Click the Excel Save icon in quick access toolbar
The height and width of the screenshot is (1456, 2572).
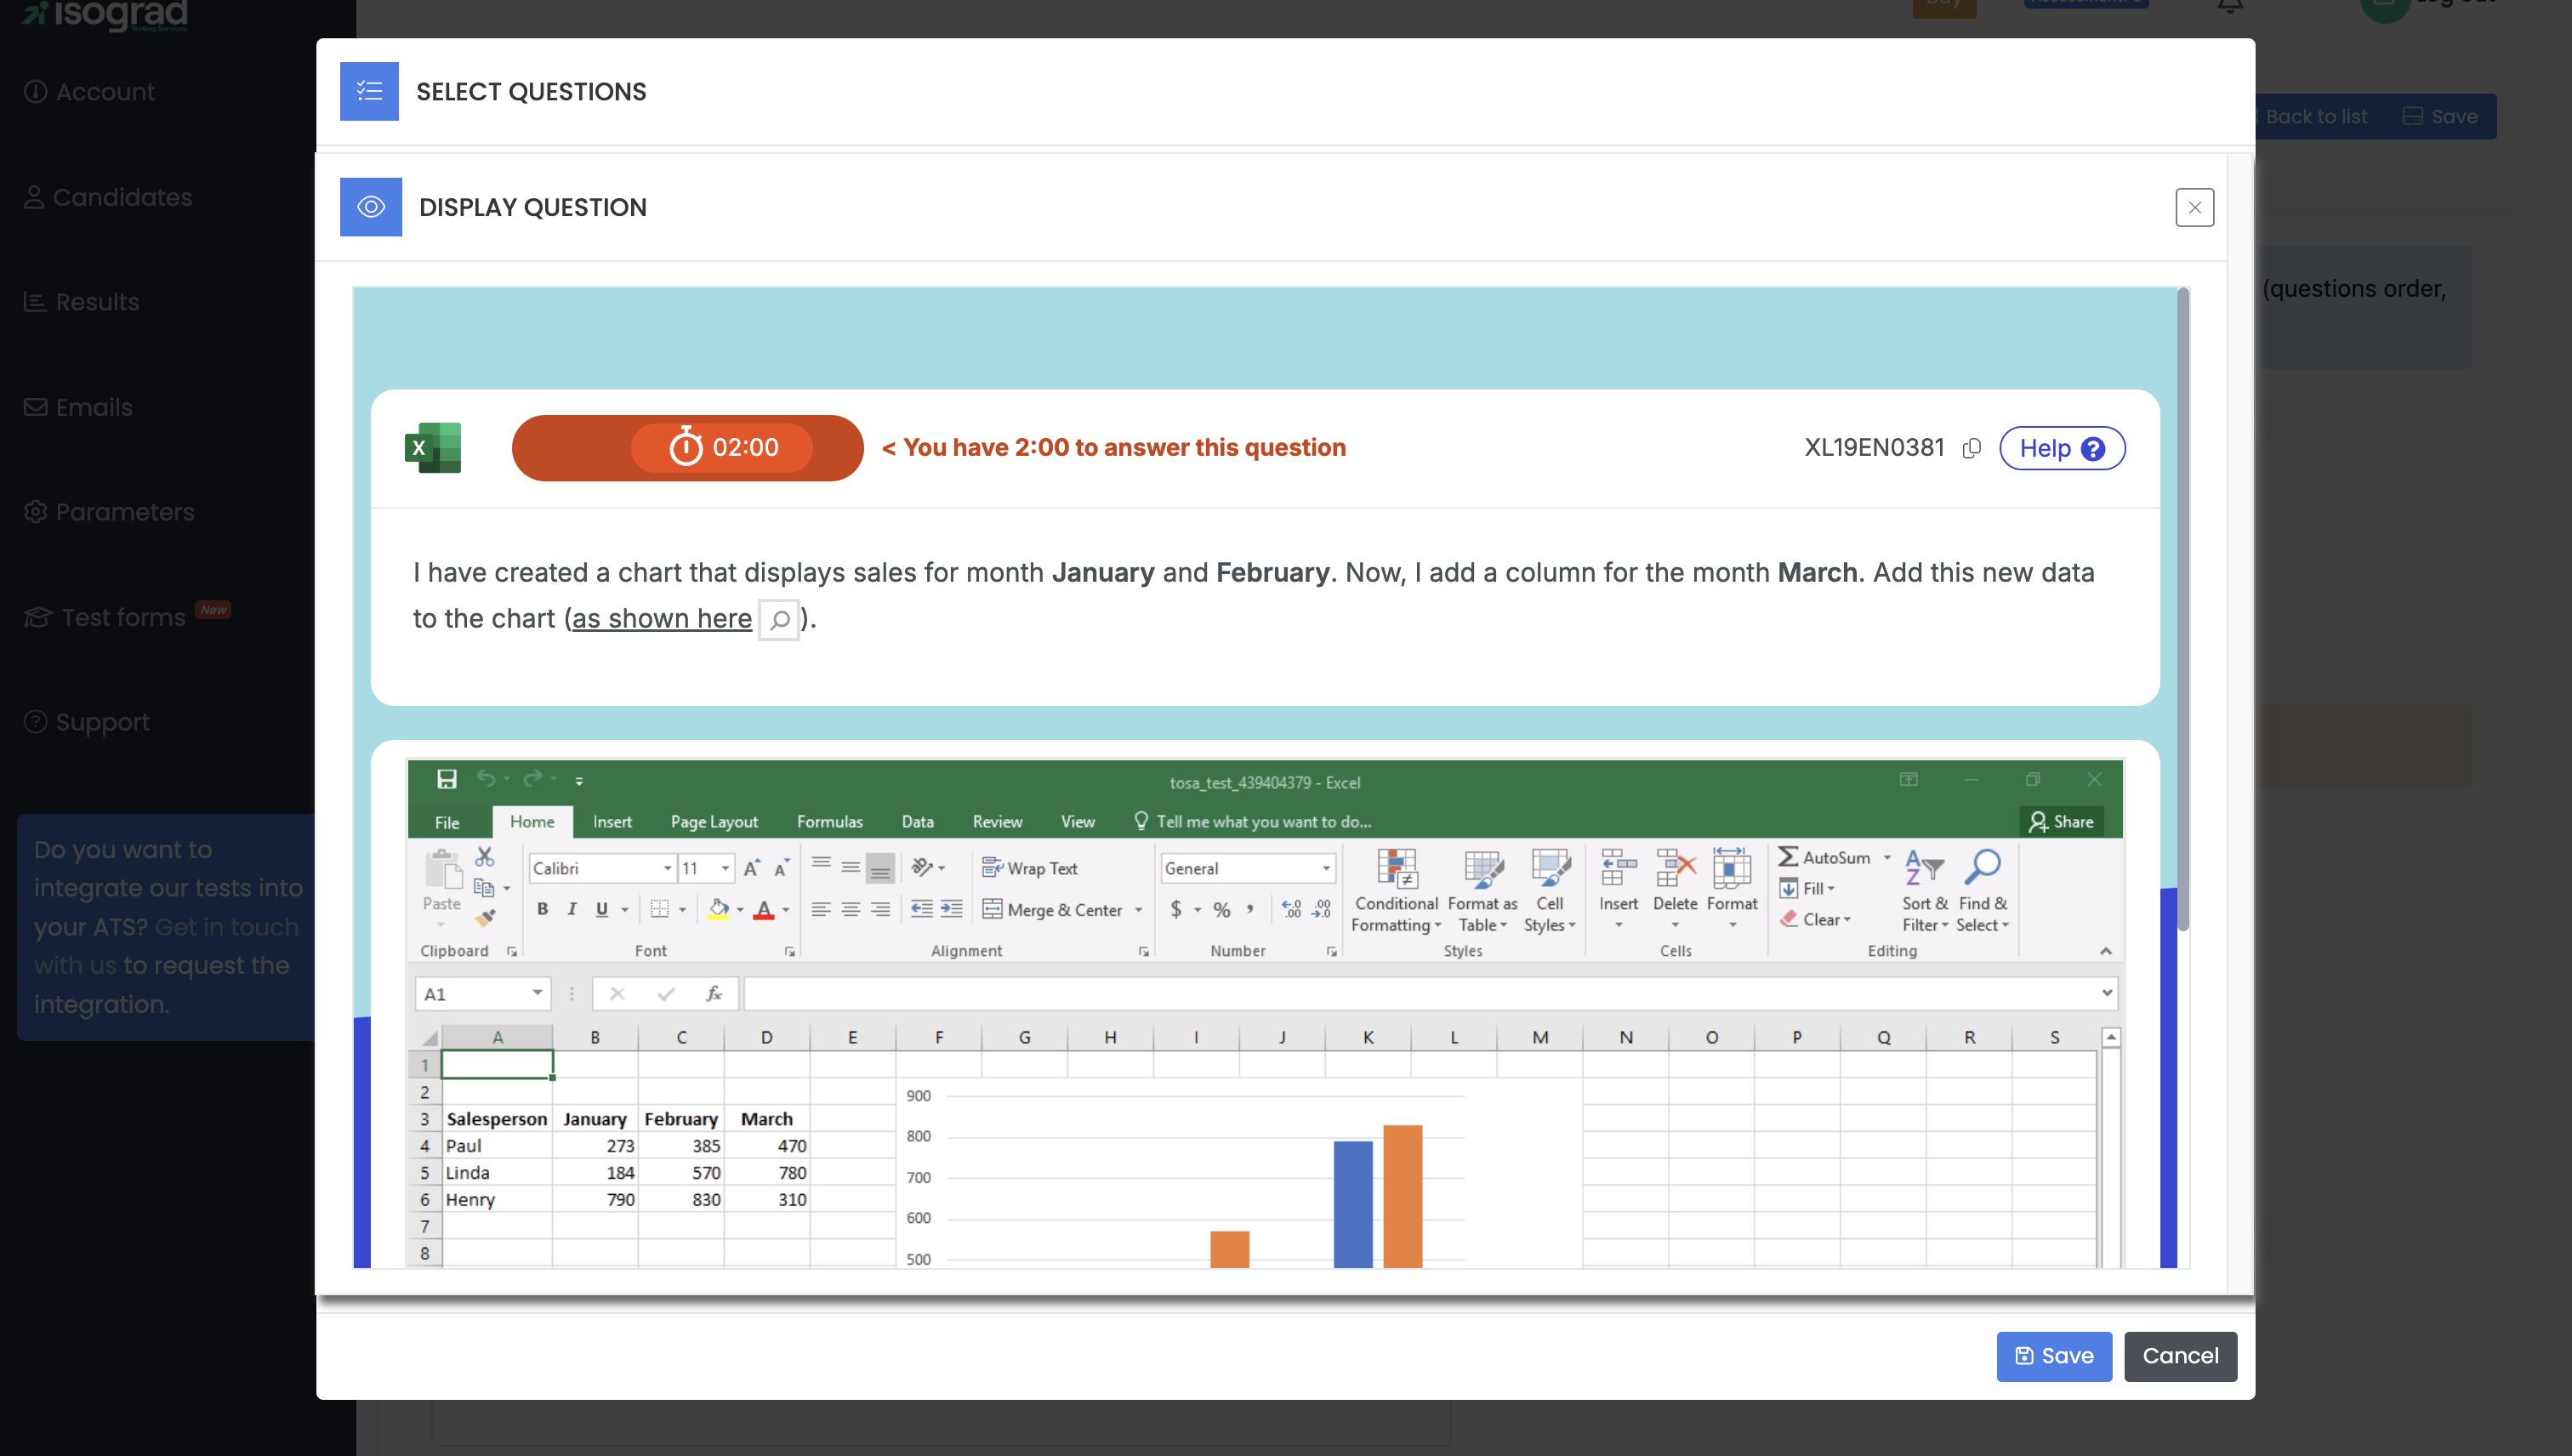tap(447, 779)
